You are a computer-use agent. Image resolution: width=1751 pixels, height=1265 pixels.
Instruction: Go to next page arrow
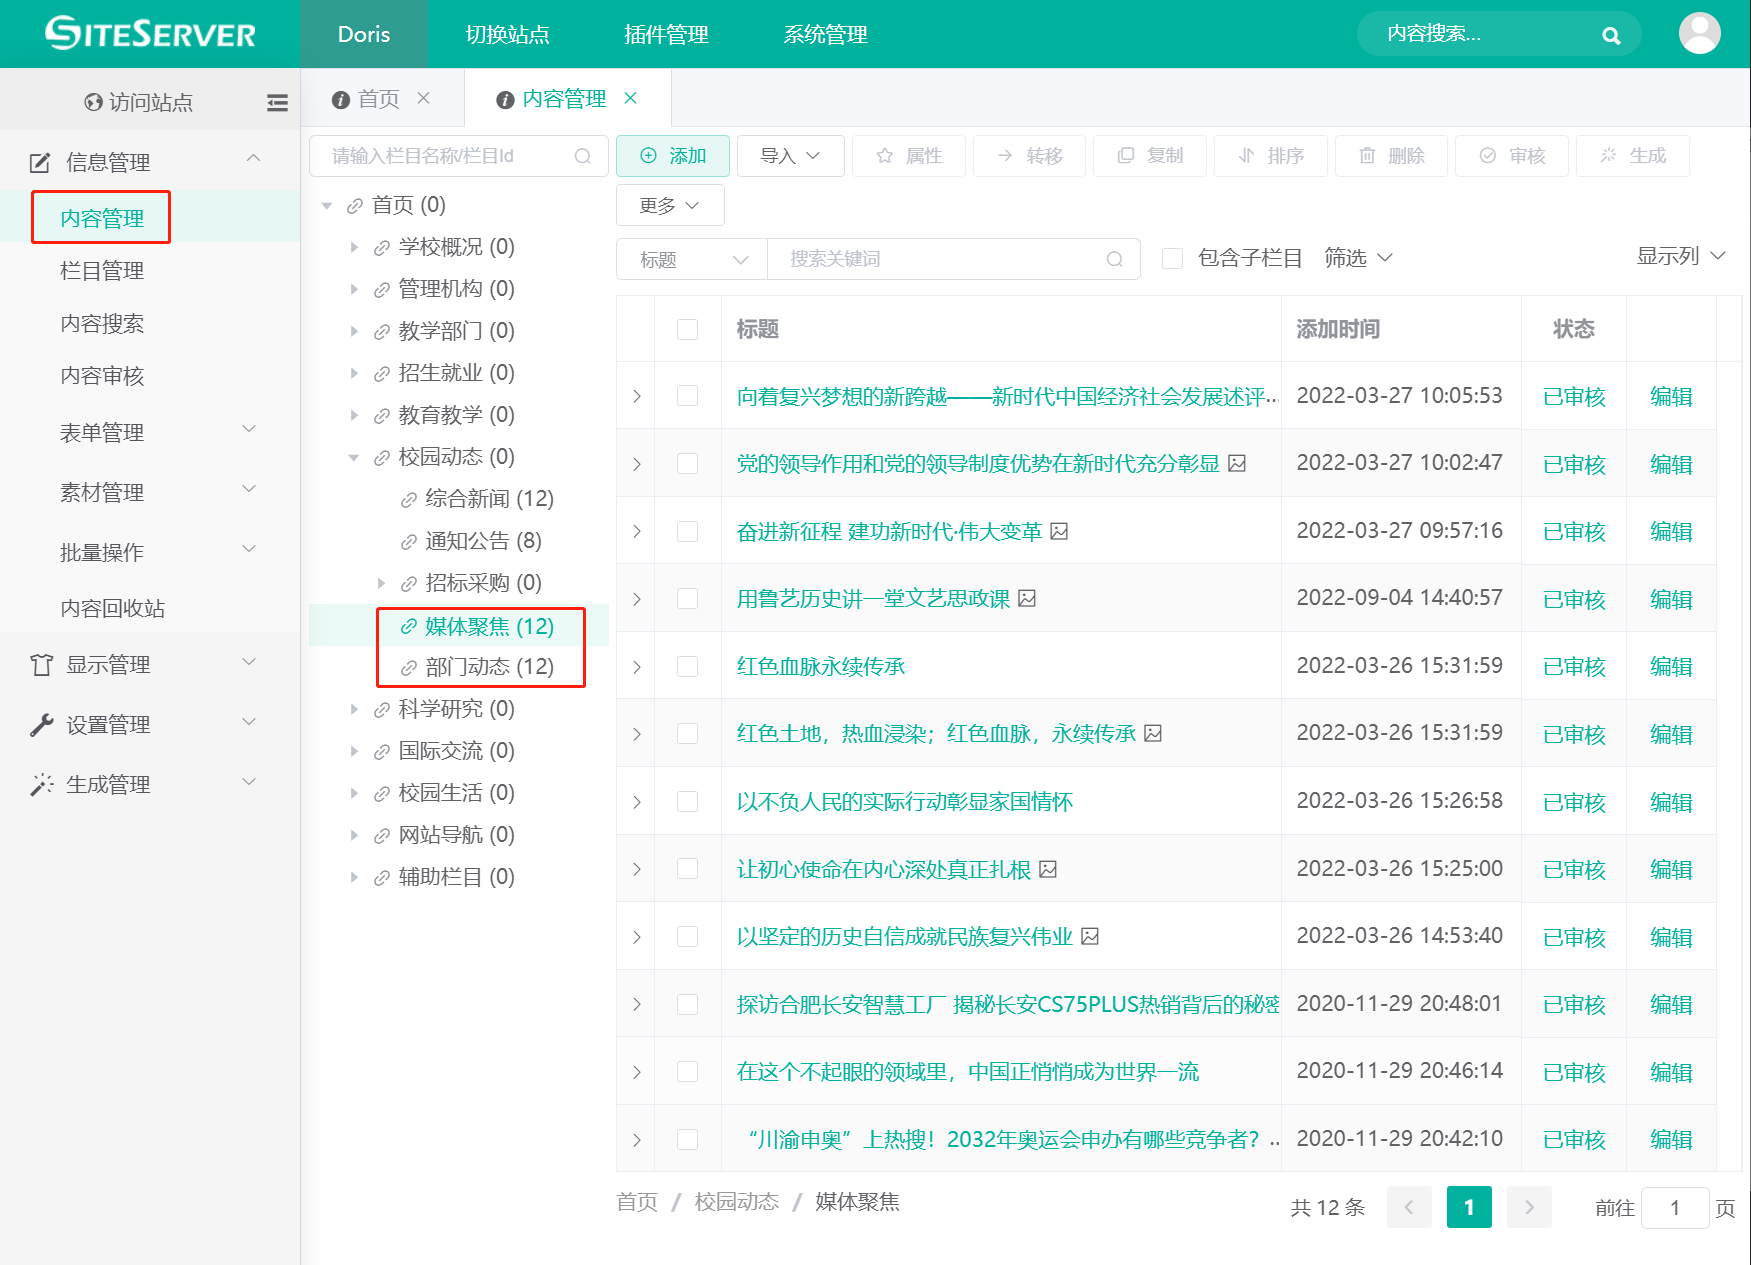tap(1528, 1207)
